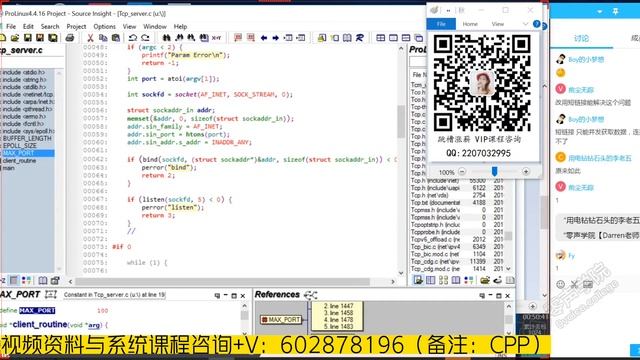640x360 pixels.
Task: Go back with the blue left arrow
Action: (x=264, y=38)
